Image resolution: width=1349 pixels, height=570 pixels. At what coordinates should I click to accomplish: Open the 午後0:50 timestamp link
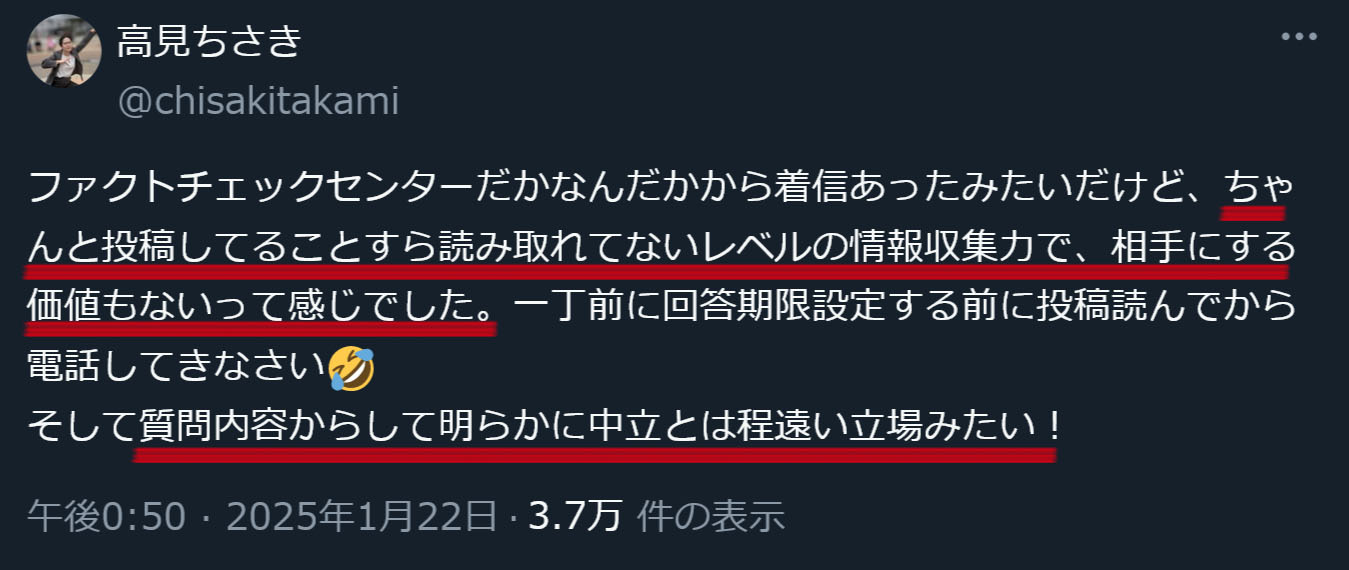pyautogui.click(x=106, y=516)
